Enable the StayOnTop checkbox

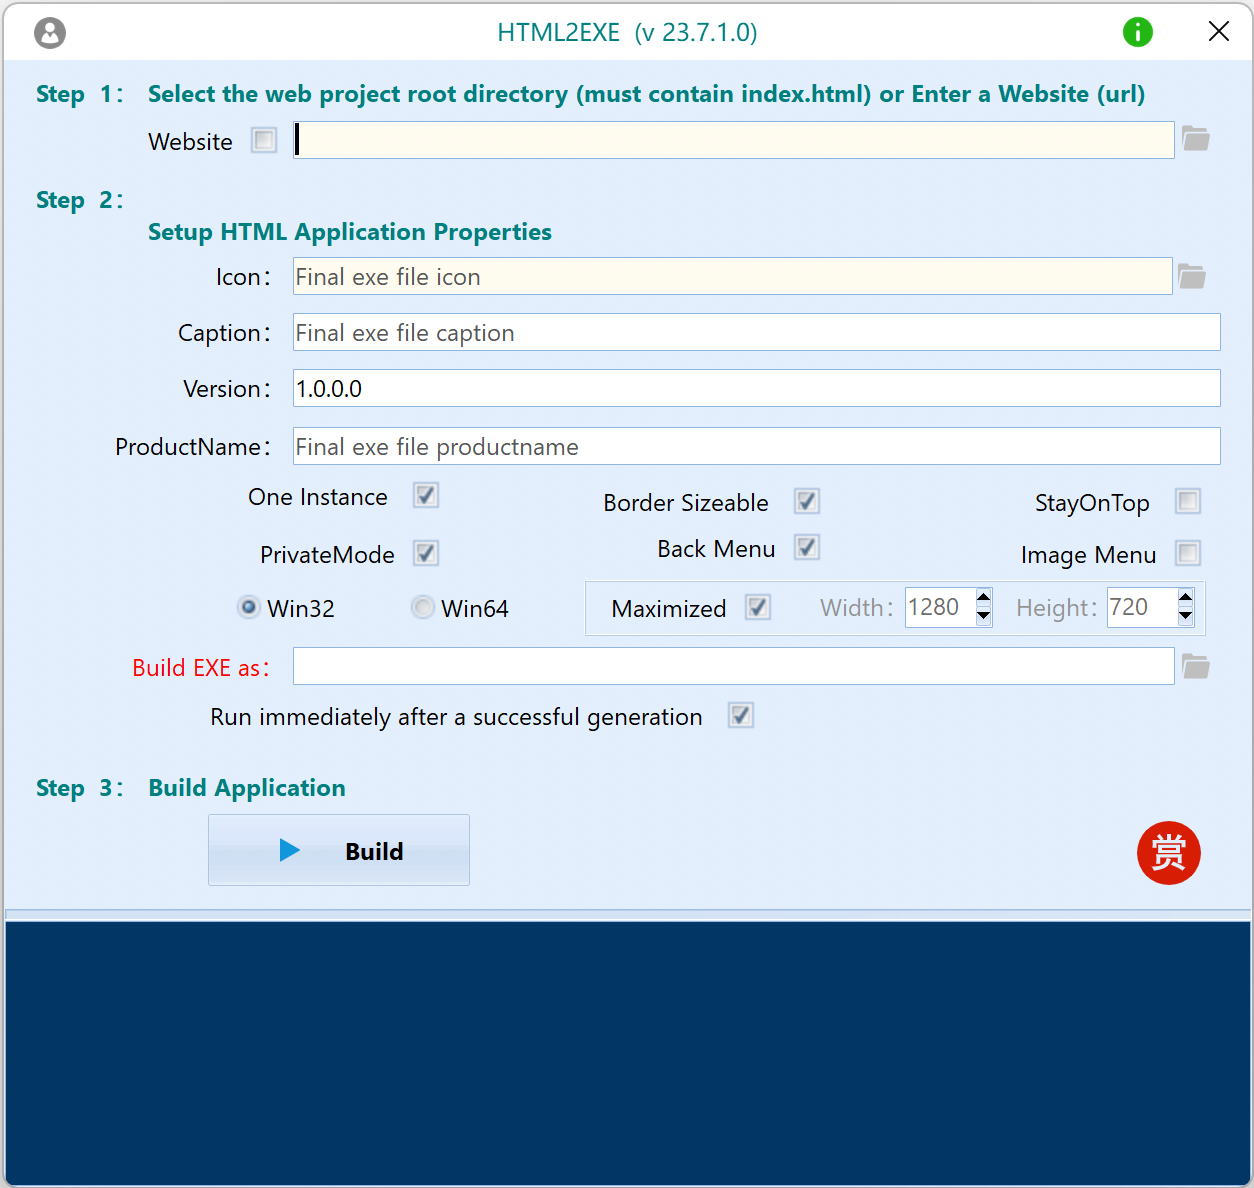point(1188,501)
